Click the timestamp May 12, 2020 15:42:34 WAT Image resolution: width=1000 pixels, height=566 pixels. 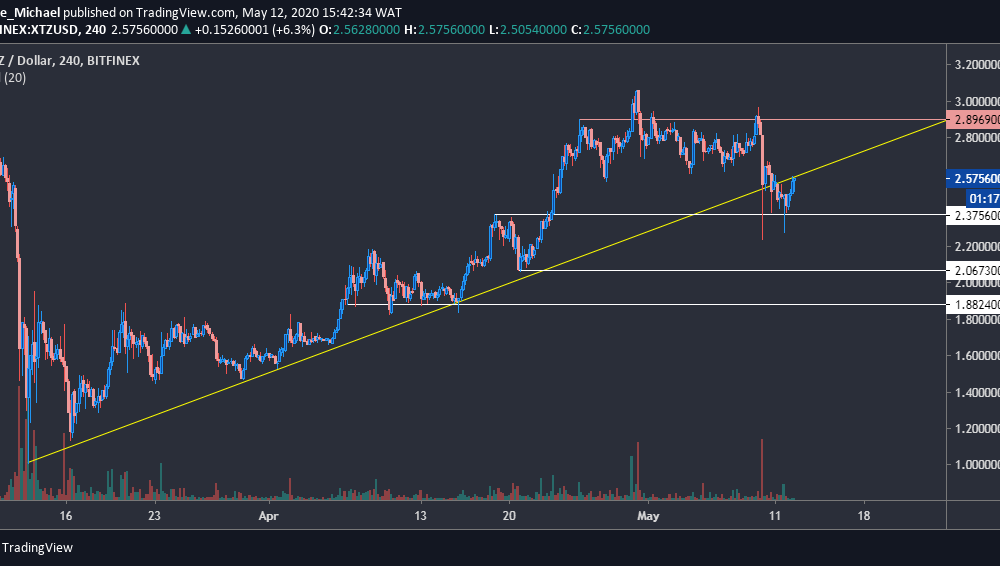tap(322, 13)
